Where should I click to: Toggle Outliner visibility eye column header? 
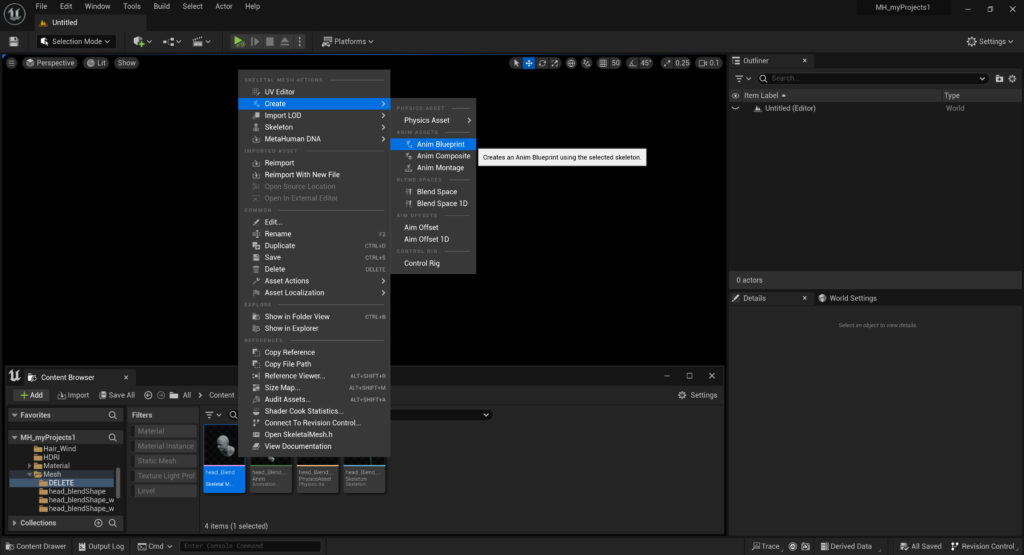coord(735,95)
